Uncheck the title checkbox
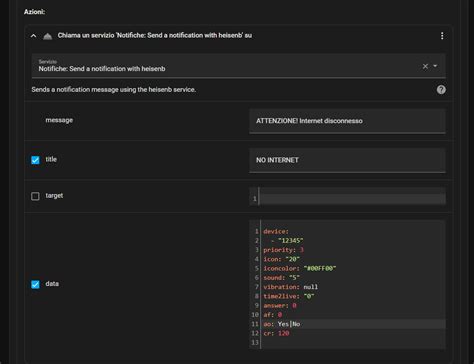Screen dimensions: 474x364 (35, 160)
